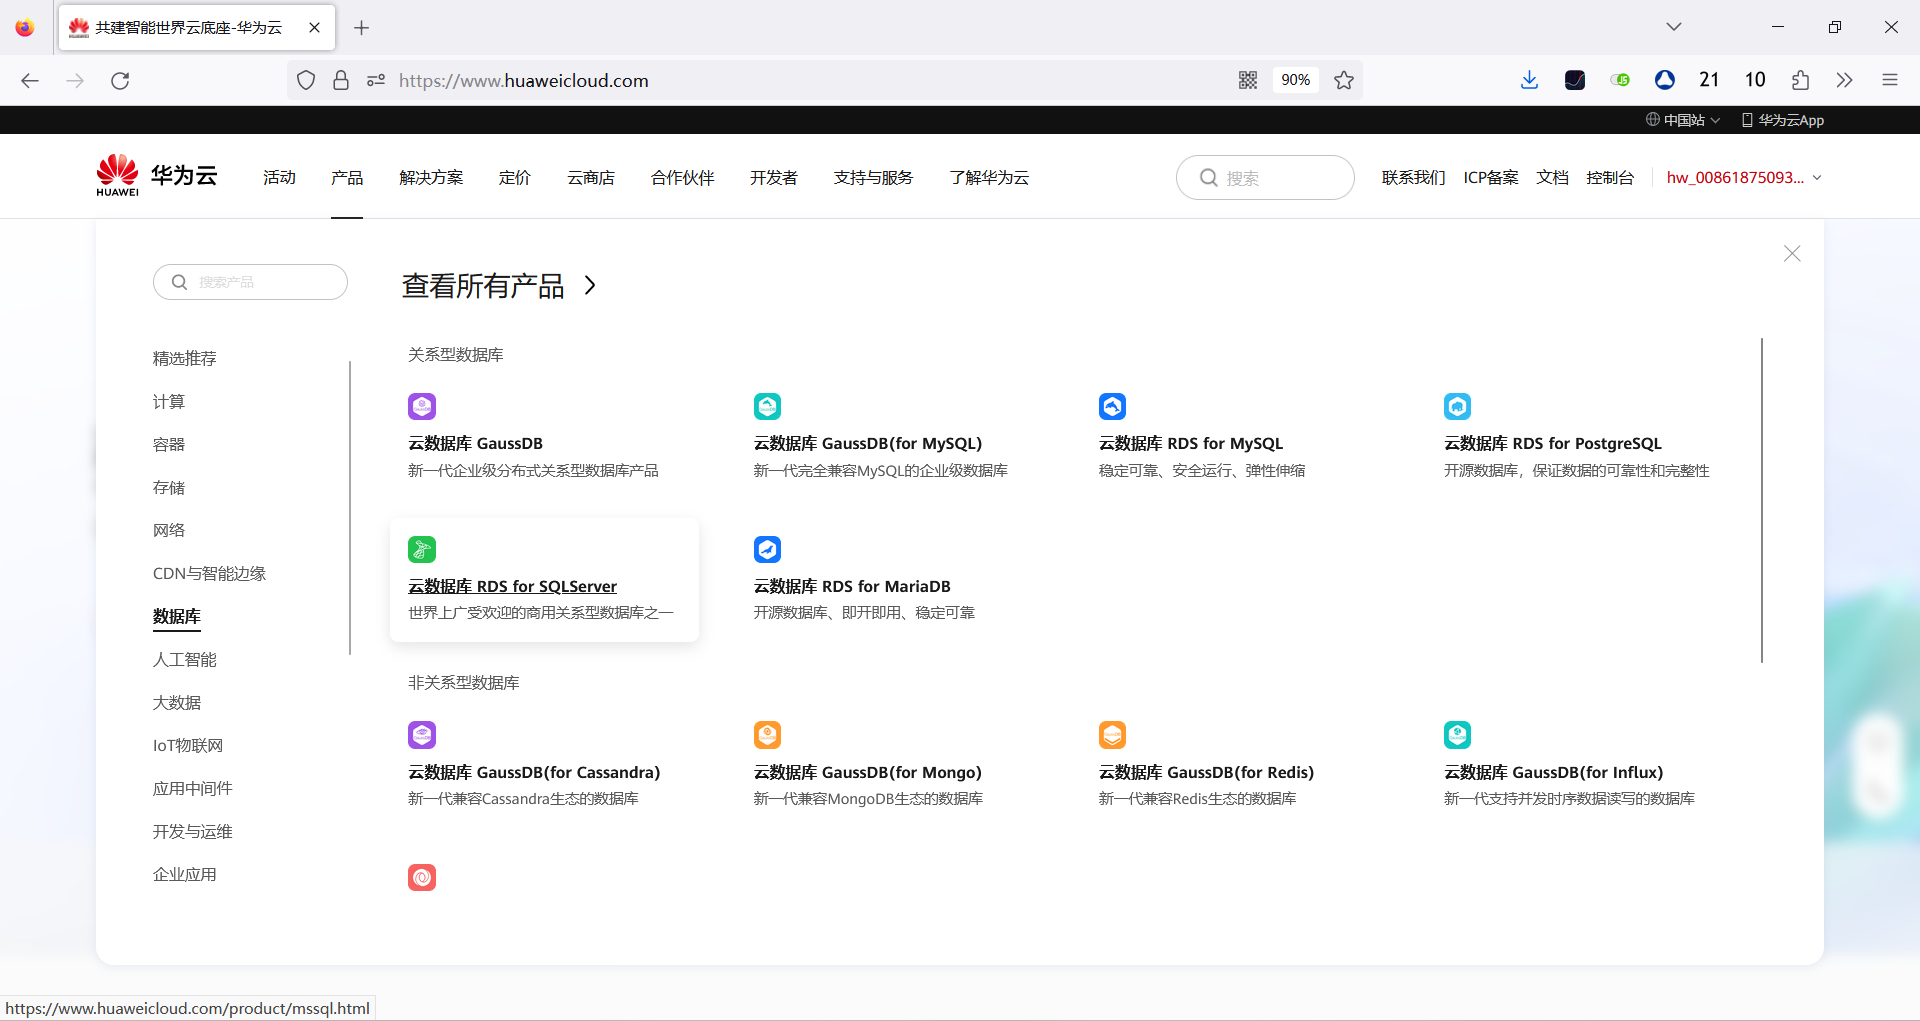Select the 支持与服务 navigation menu item
This screenshot has width=1920, height=1021.
tap(872, 177)
